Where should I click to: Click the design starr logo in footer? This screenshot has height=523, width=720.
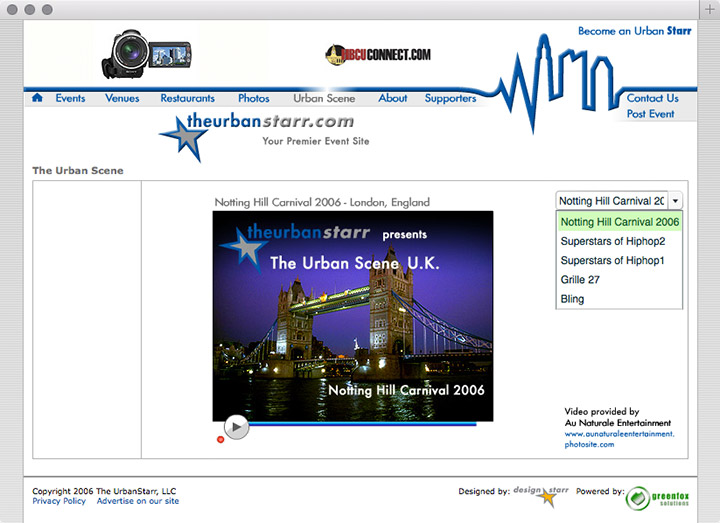pyautogui.click(x=541, y=495)
